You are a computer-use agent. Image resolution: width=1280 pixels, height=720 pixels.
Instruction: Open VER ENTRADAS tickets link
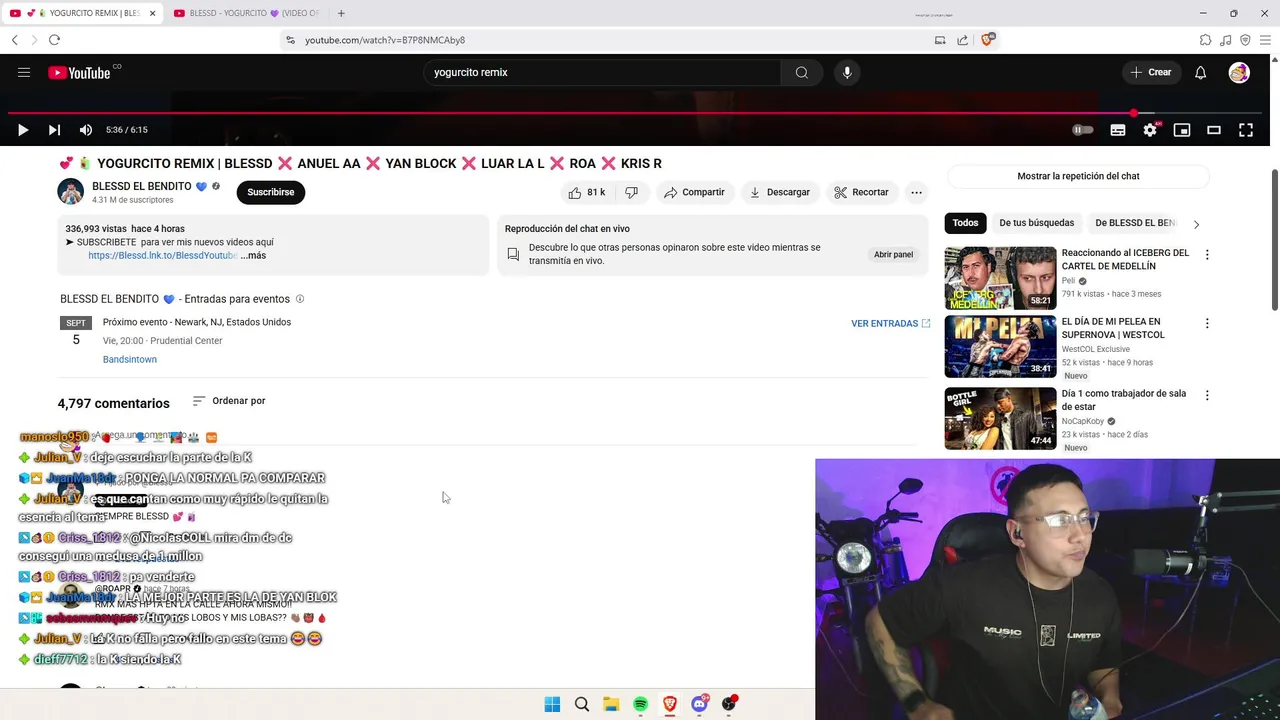point(890,324)
